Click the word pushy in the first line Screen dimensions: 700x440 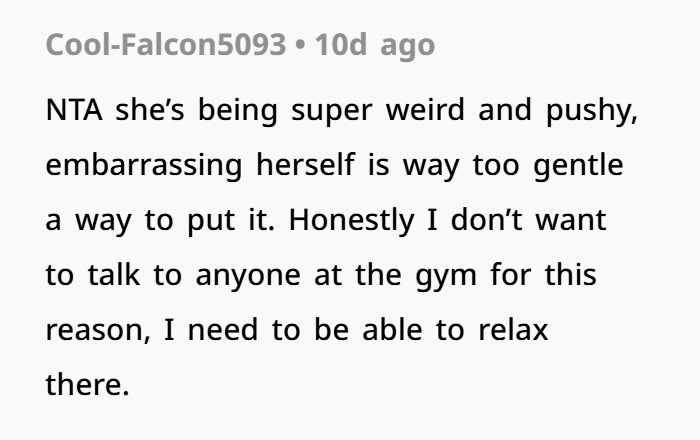tap(592, 111)
